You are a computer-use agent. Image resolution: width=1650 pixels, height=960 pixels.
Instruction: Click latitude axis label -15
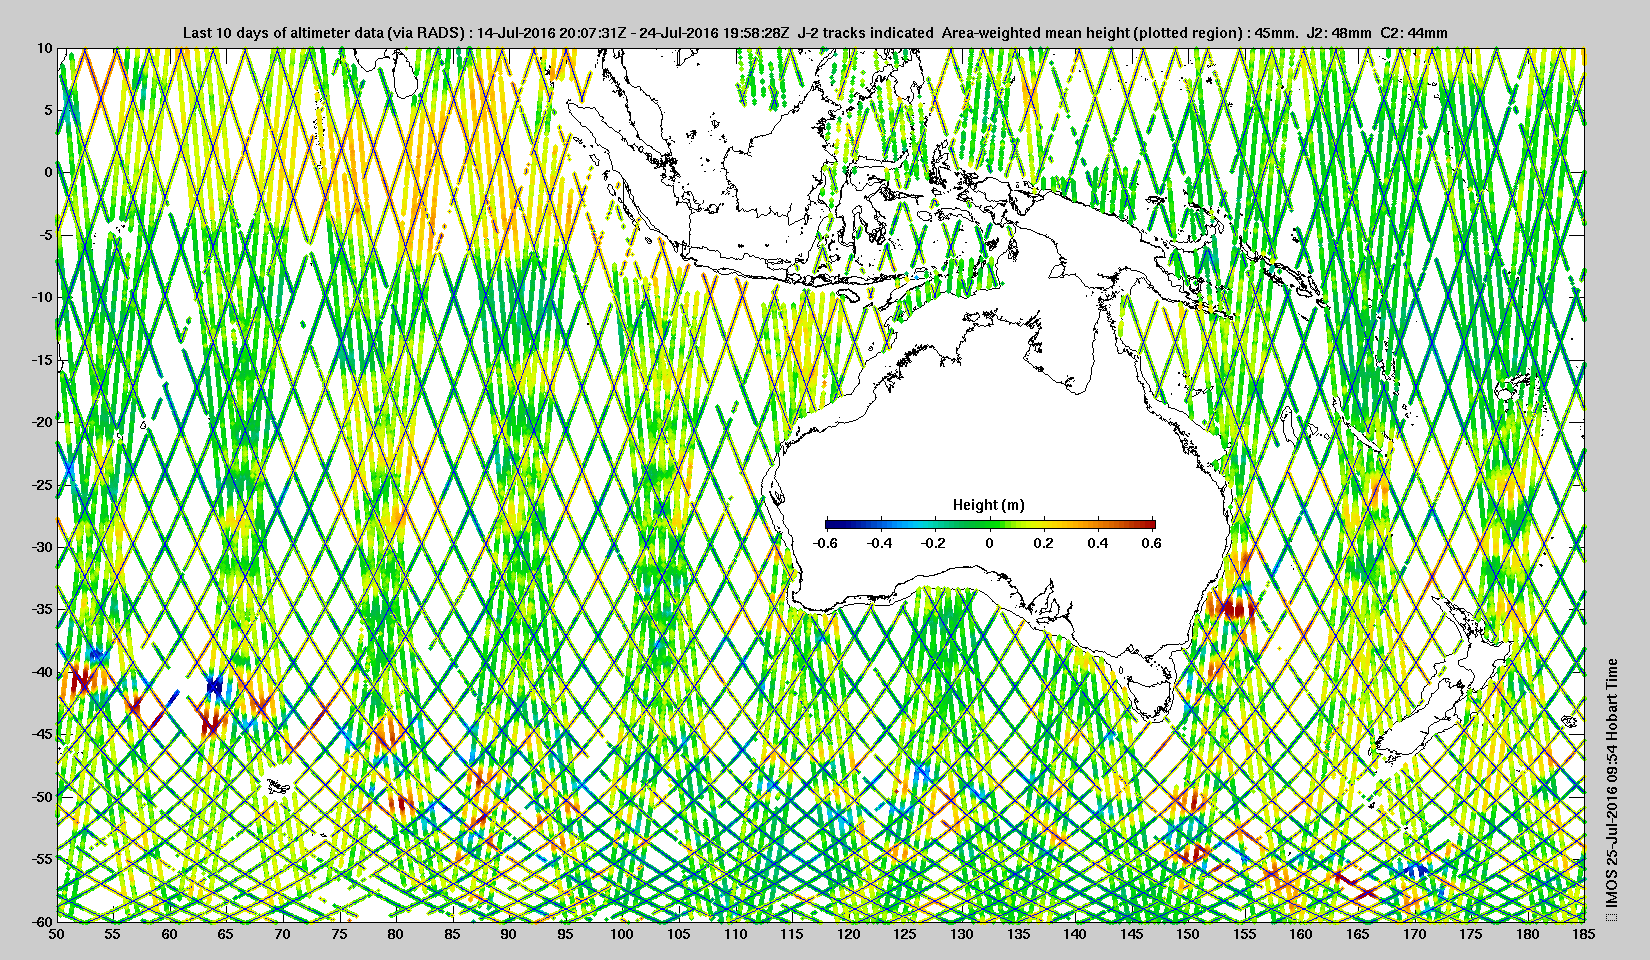(42, 360)
